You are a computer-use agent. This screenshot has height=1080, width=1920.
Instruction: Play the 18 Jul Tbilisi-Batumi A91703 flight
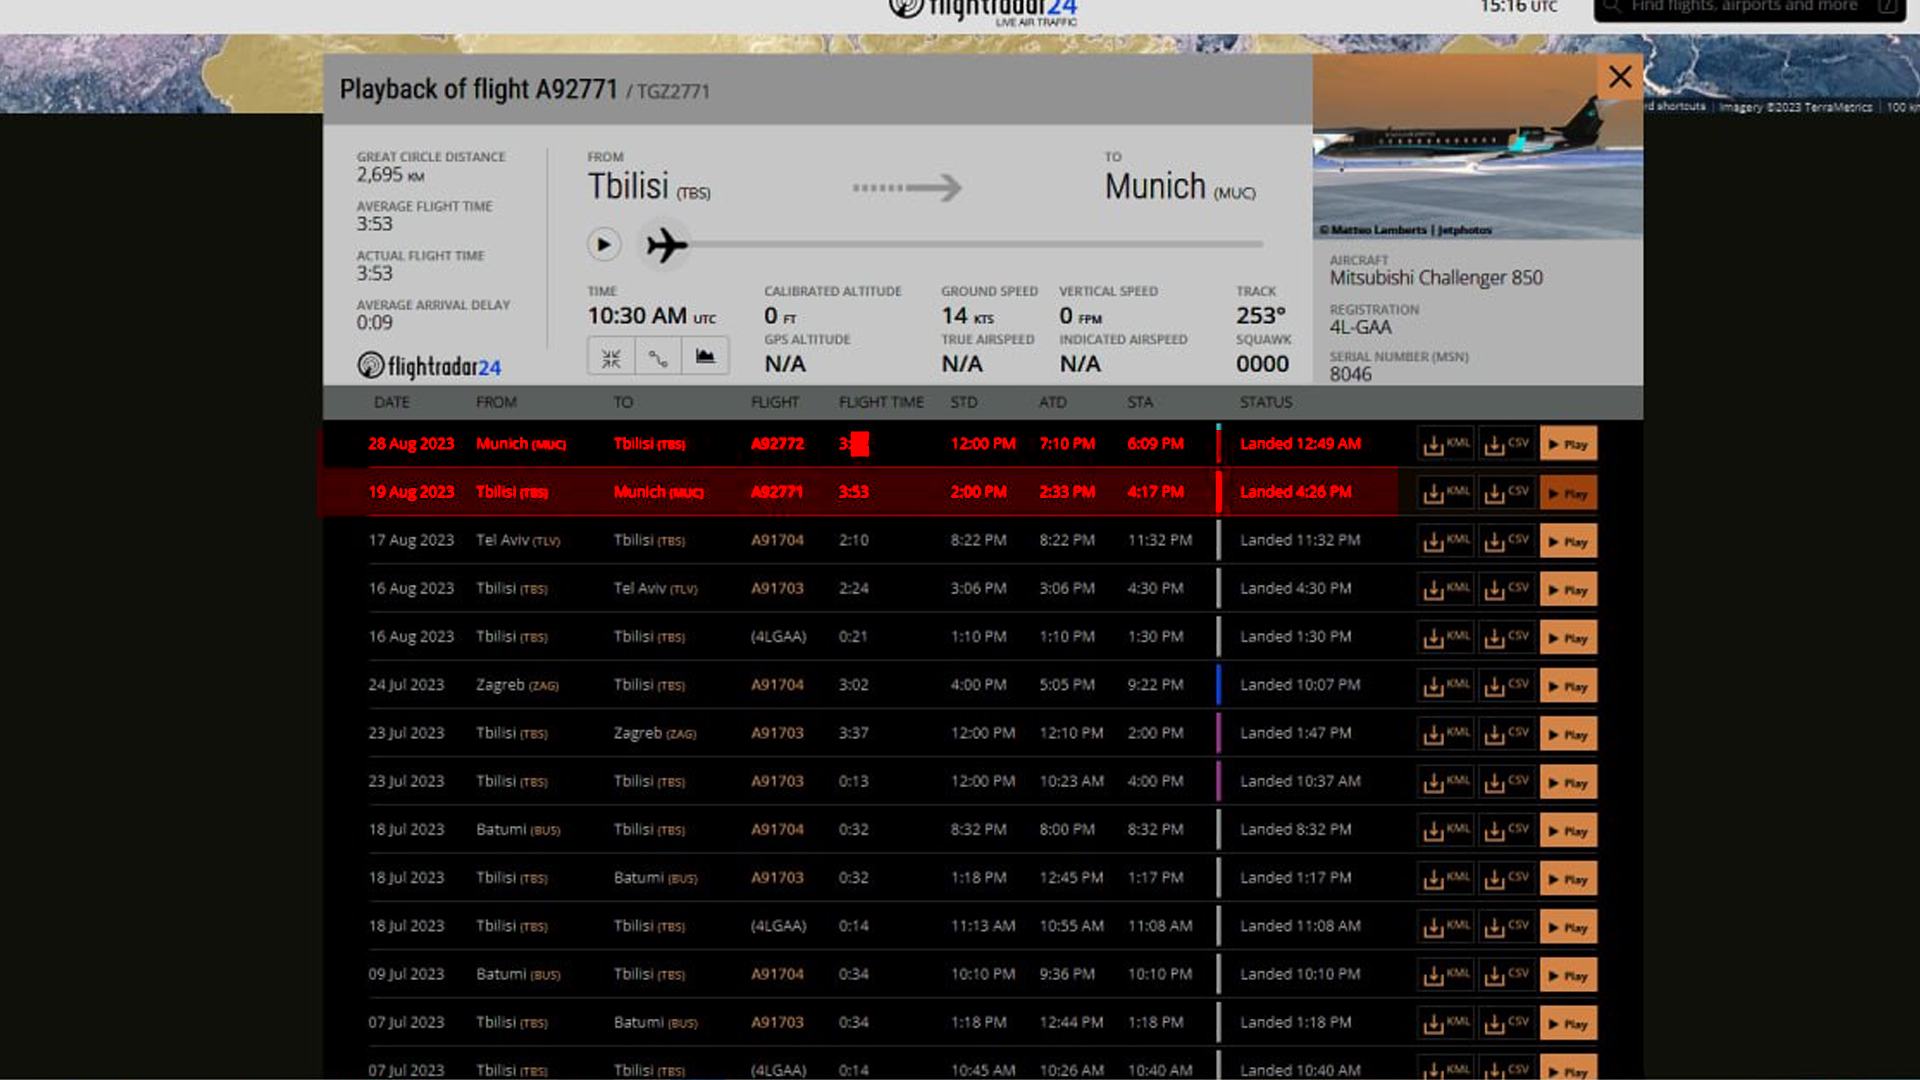[x=1568, y=879]
